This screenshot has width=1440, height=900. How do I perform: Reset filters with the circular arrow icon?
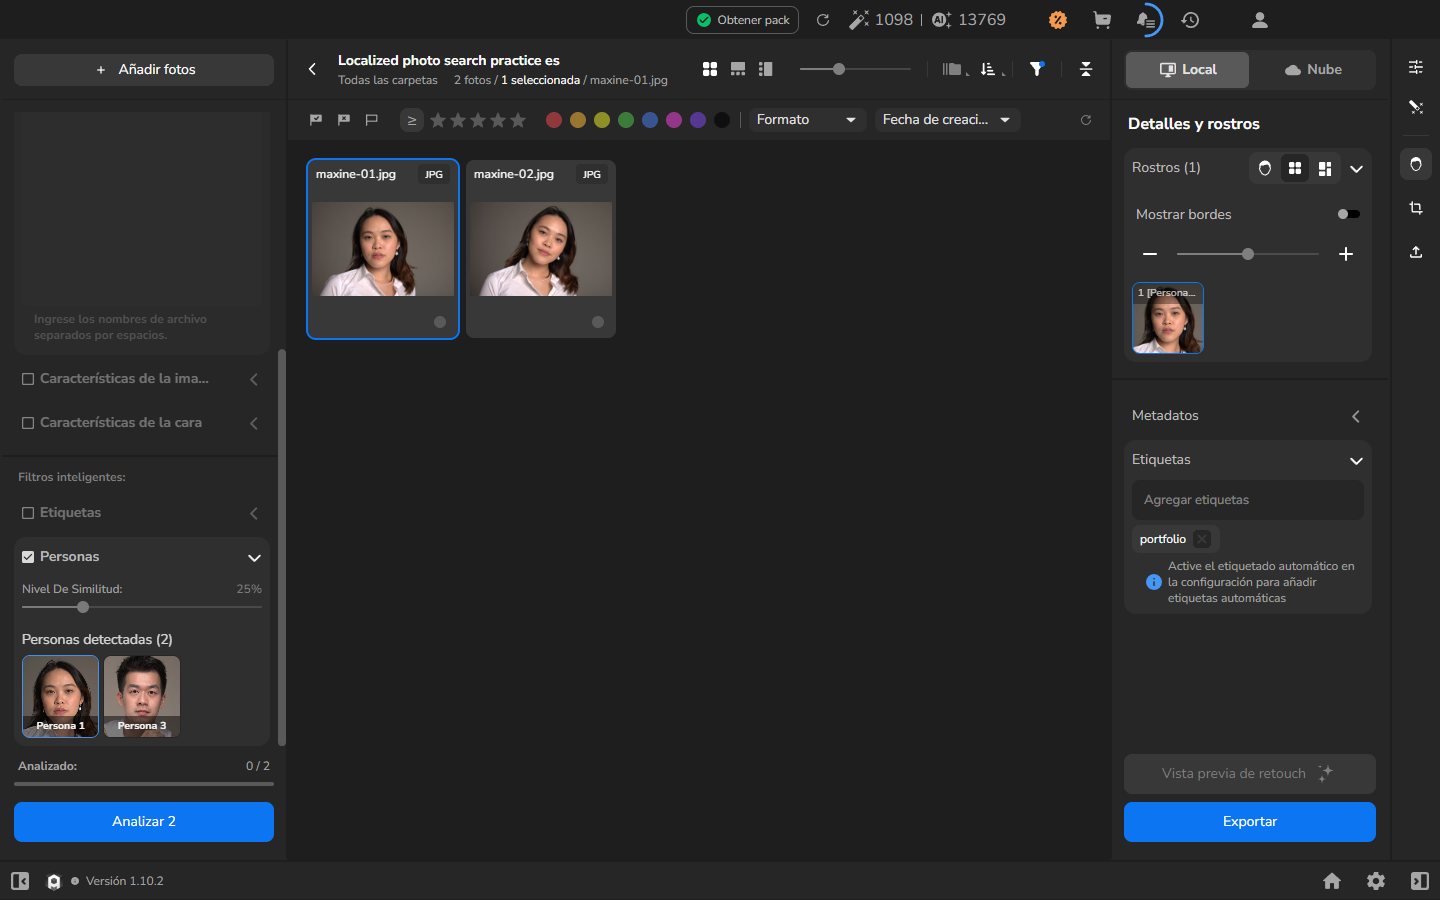pos(1086,120)
